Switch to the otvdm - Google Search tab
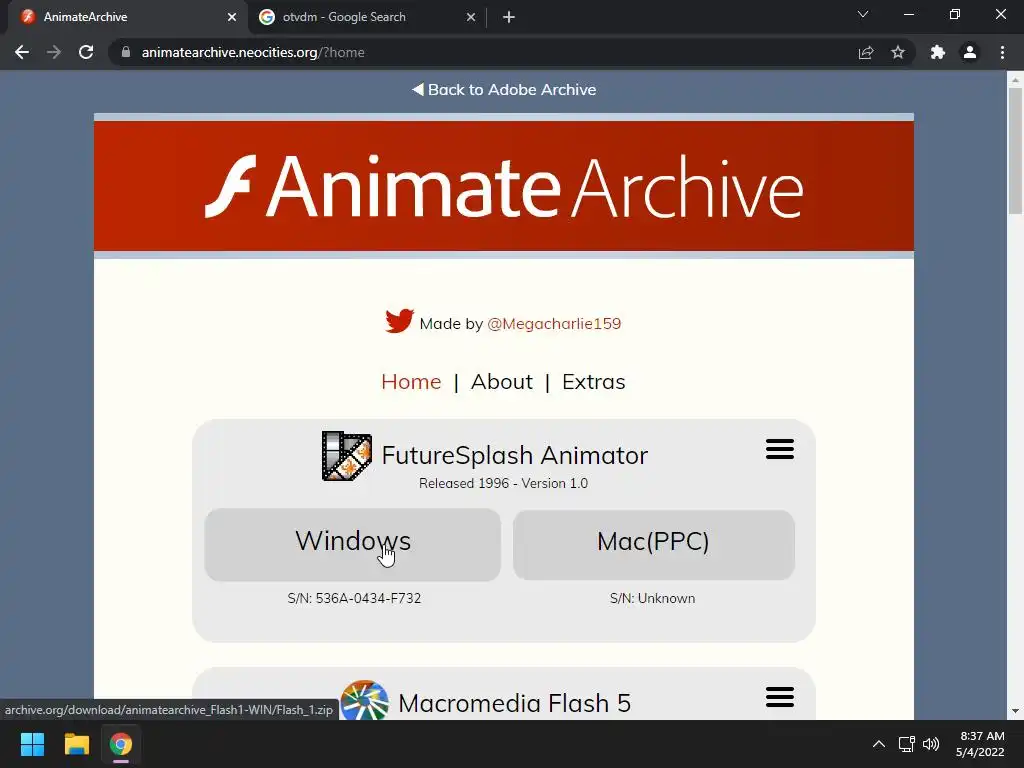This screenshot has width=1024, height=768. [366, 17]
